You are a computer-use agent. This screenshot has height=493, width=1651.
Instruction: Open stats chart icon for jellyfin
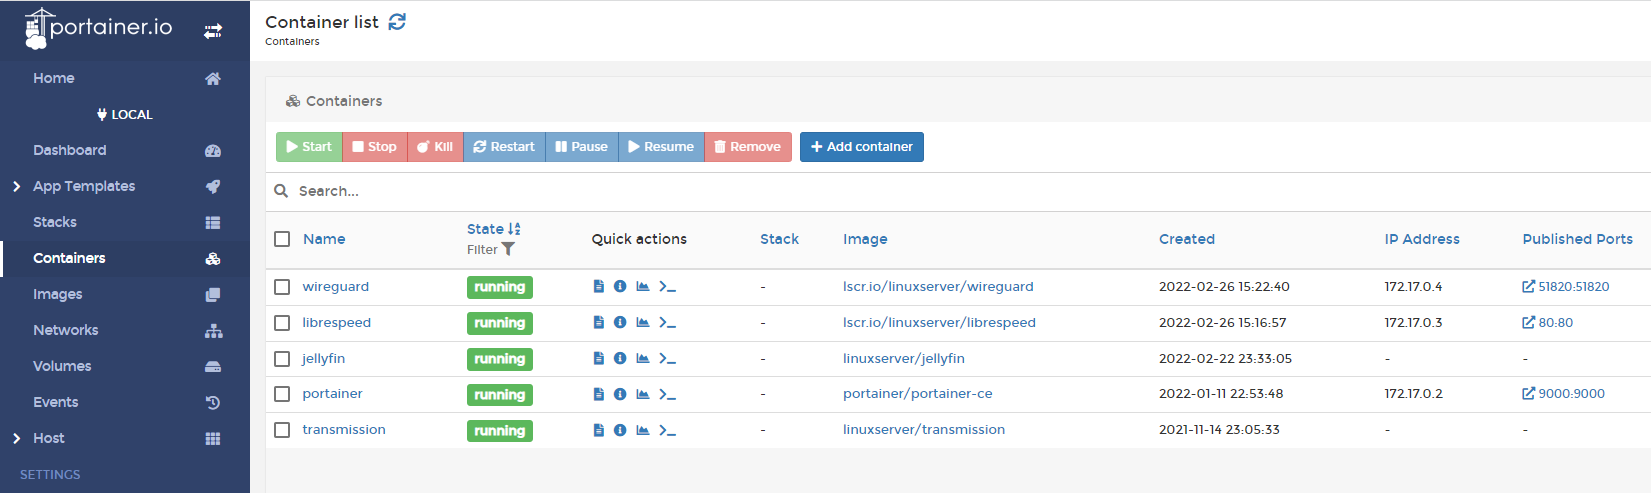click(x=643, y=358)
